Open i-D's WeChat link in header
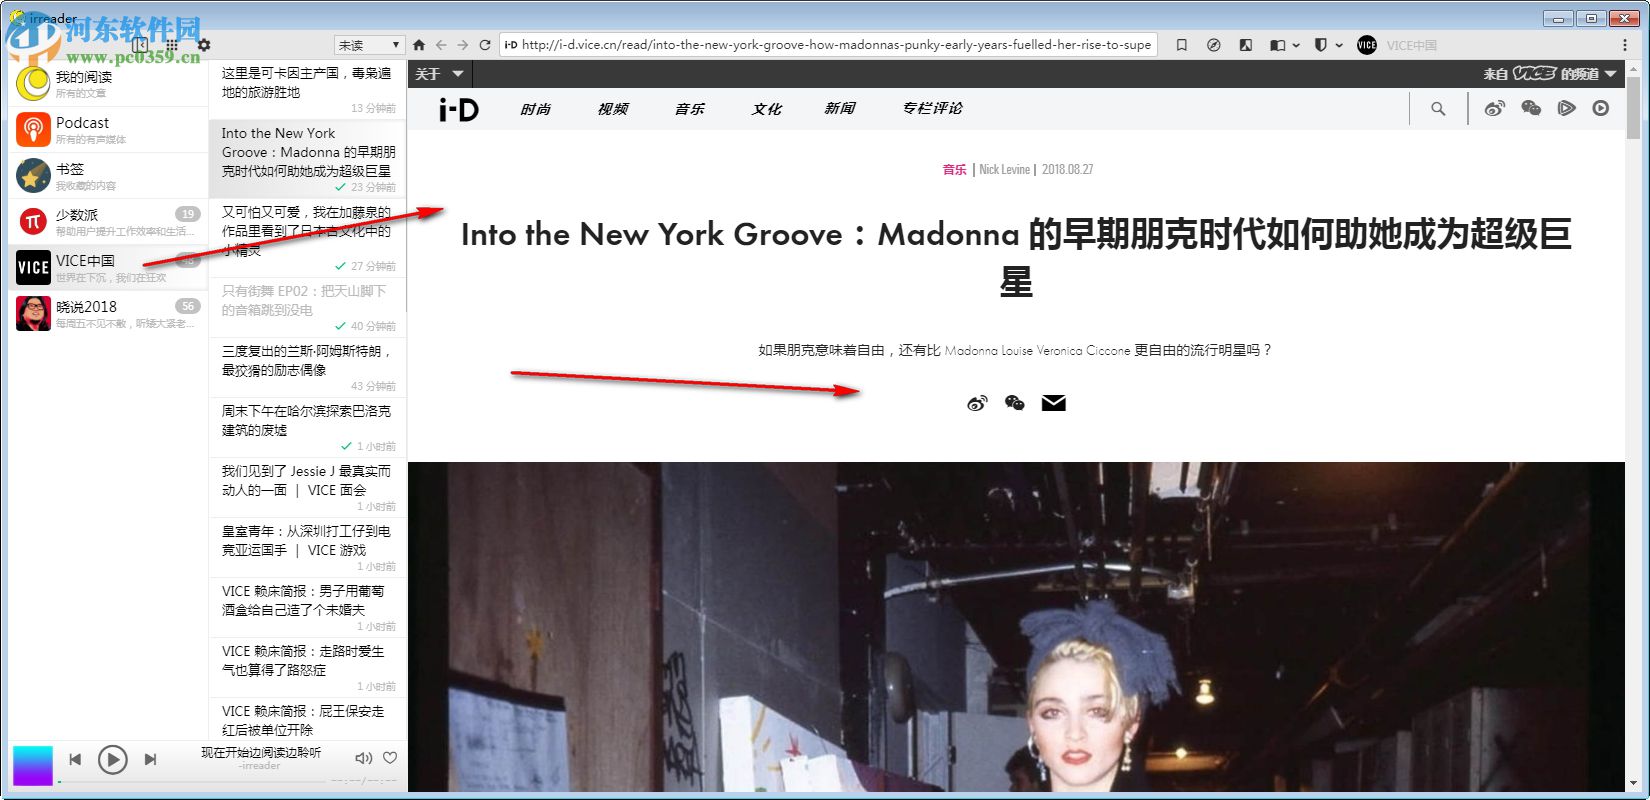 [1531, 108]
